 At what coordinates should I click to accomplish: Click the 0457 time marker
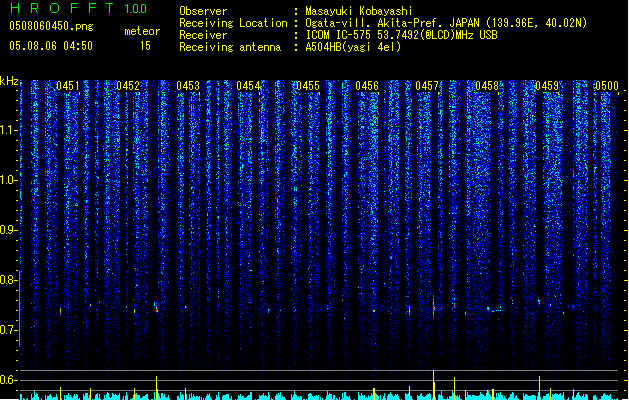click(427, 86)
